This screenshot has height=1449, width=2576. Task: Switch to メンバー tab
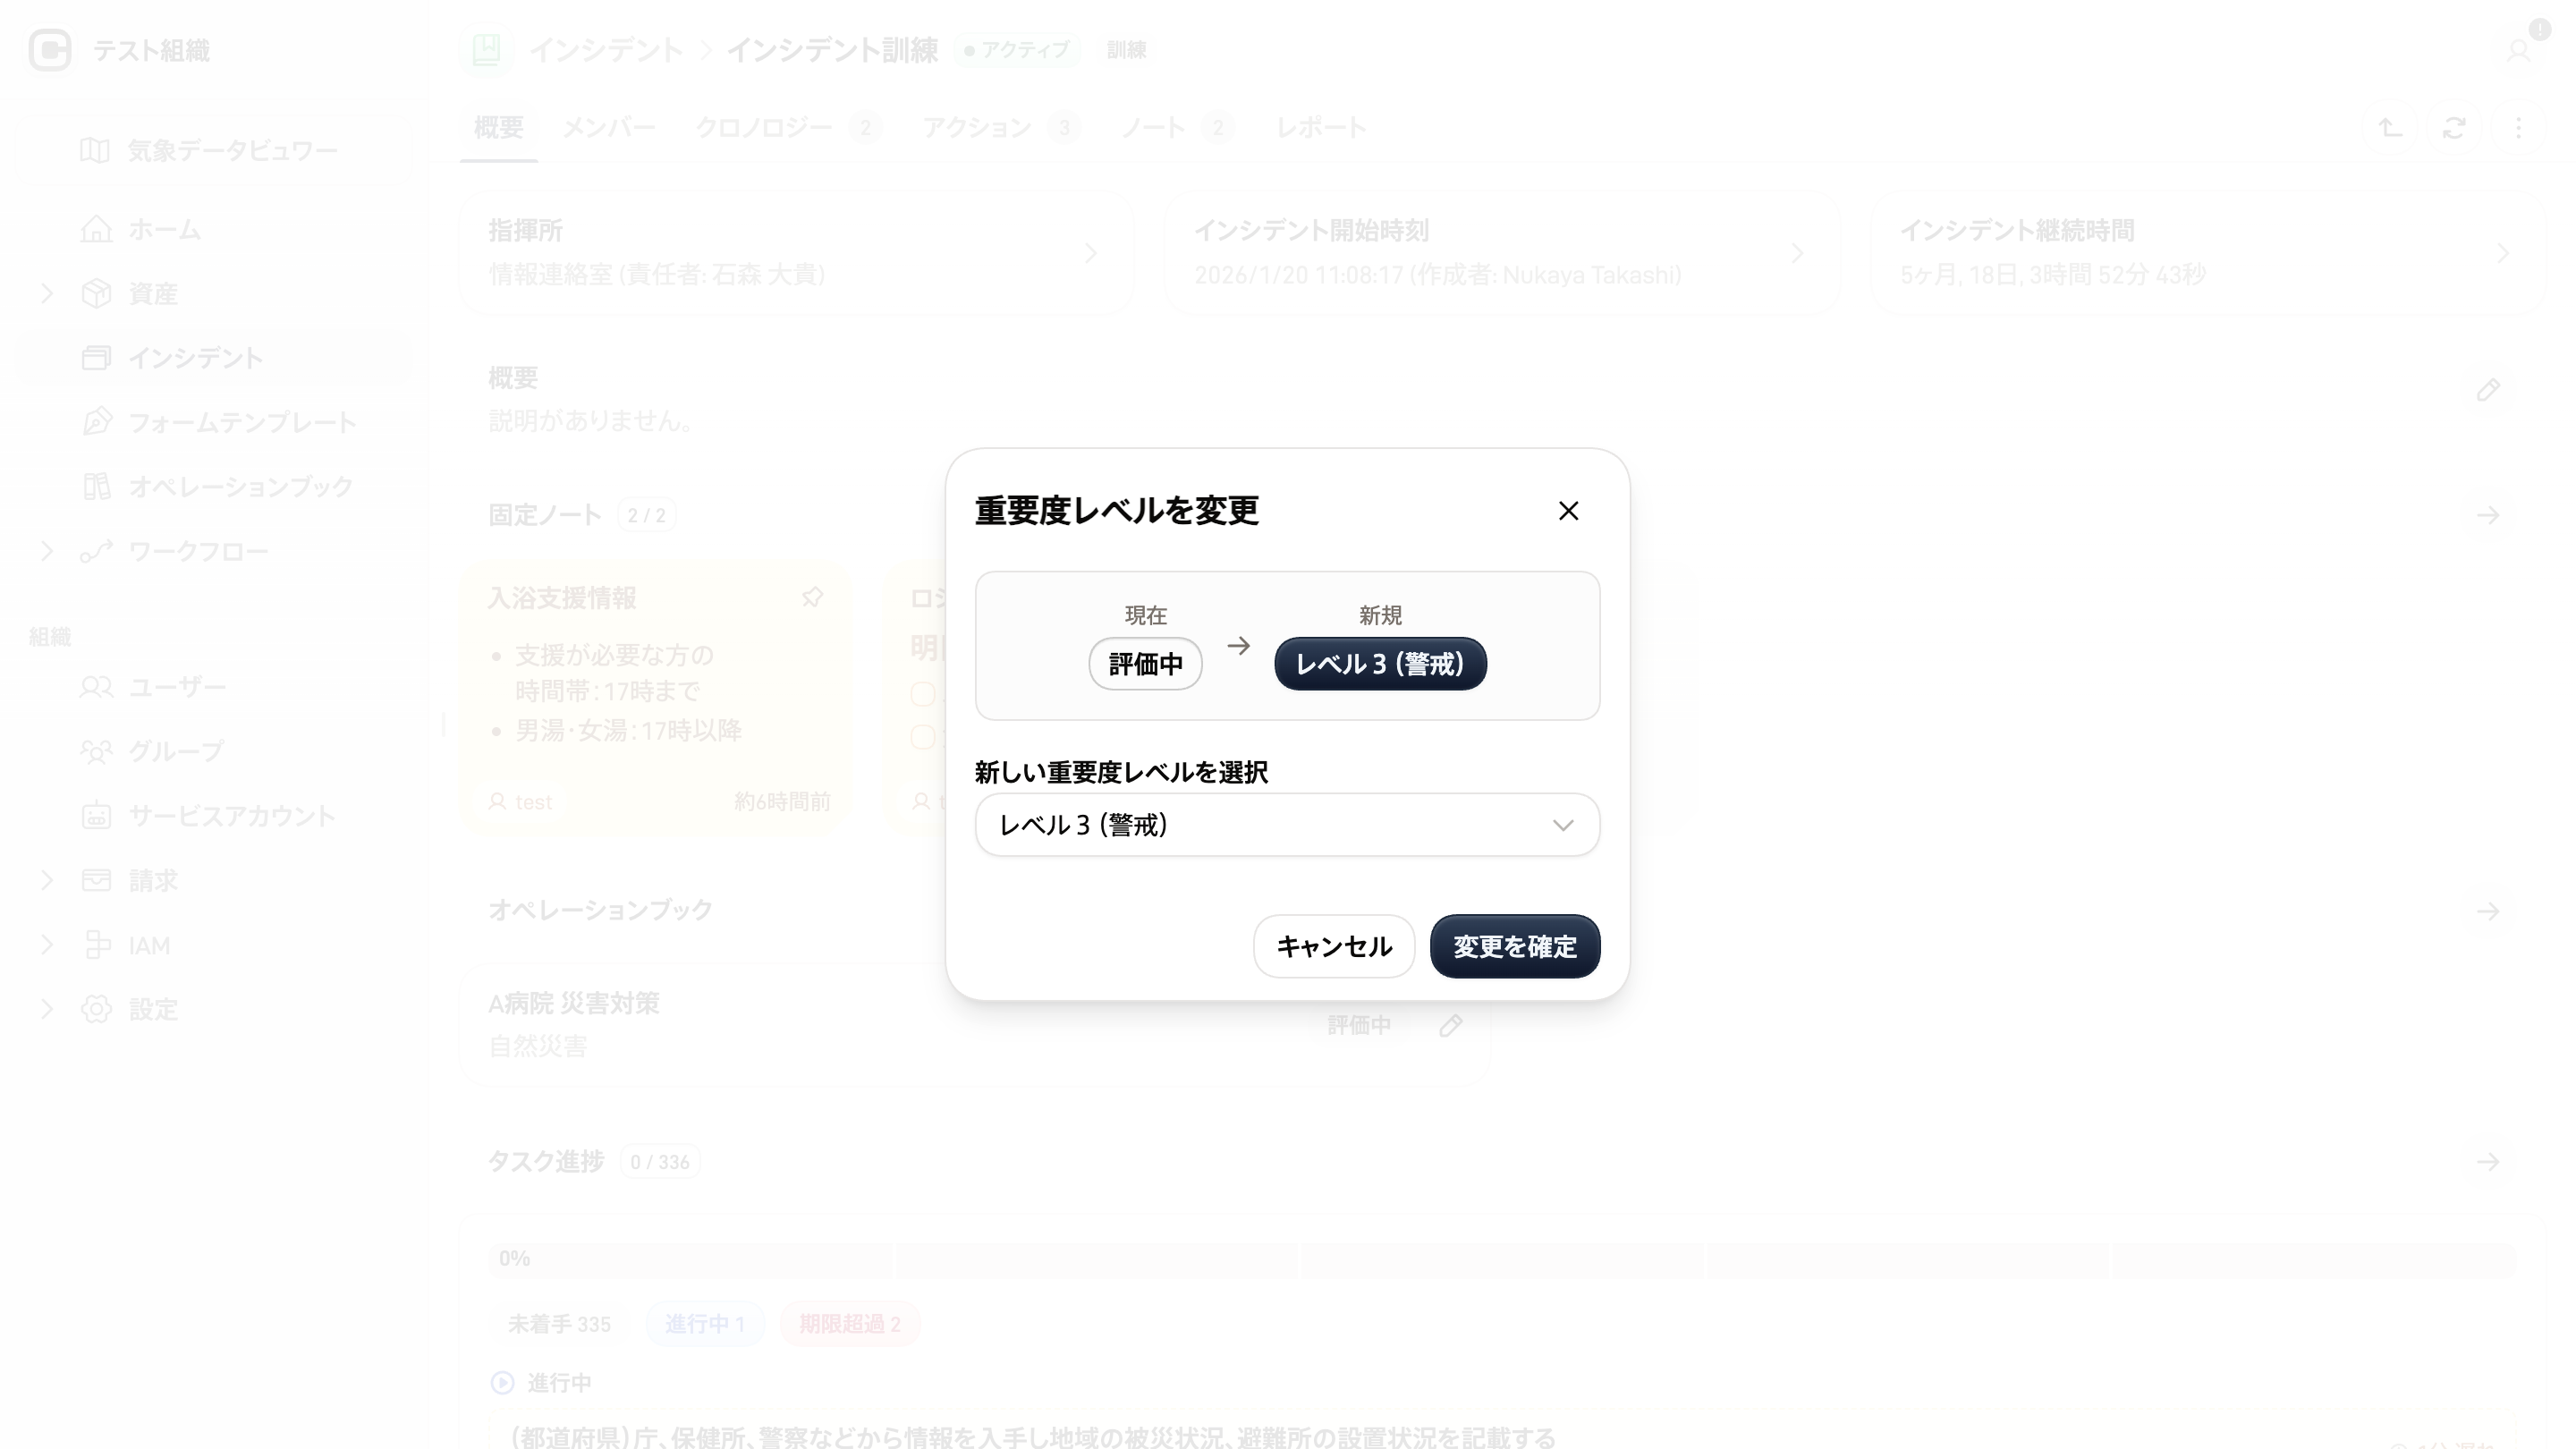tap(609, 128)
